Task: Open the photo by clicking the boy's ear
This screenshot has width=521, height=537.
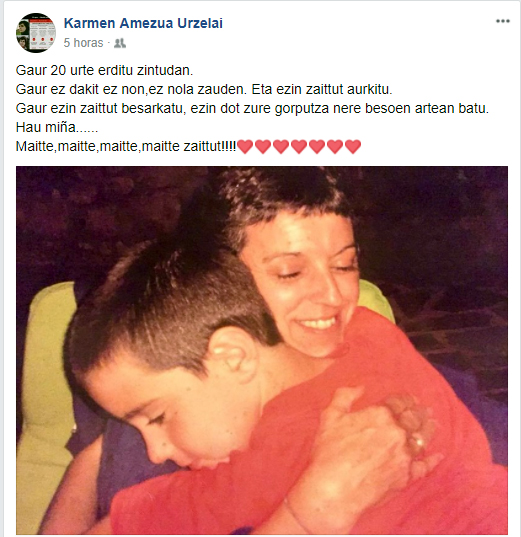Action: click(x=231, y=353)
